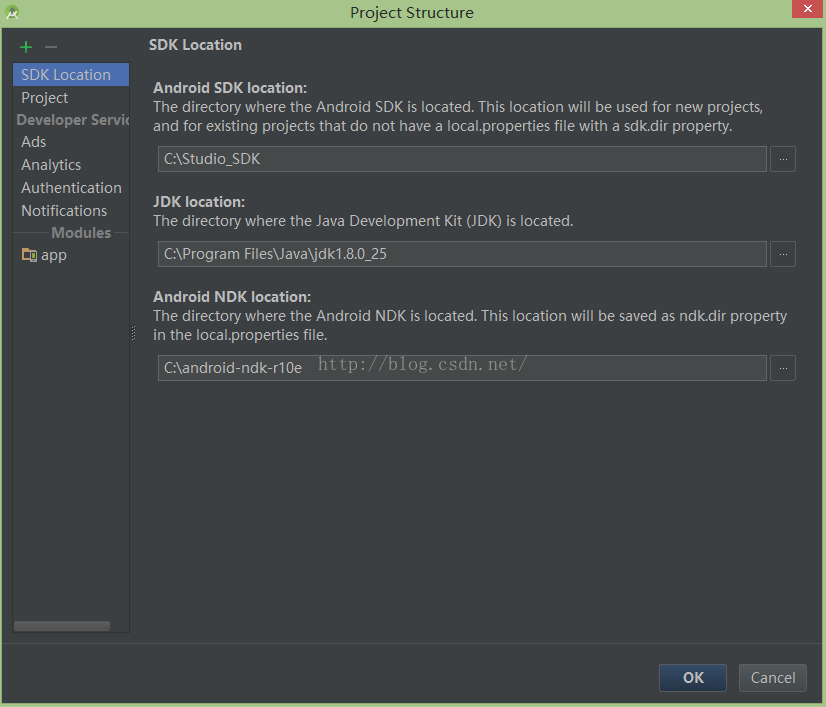Screen dimensions: 826x707
Task: Browse for JDK location
Action: (783, 254)
